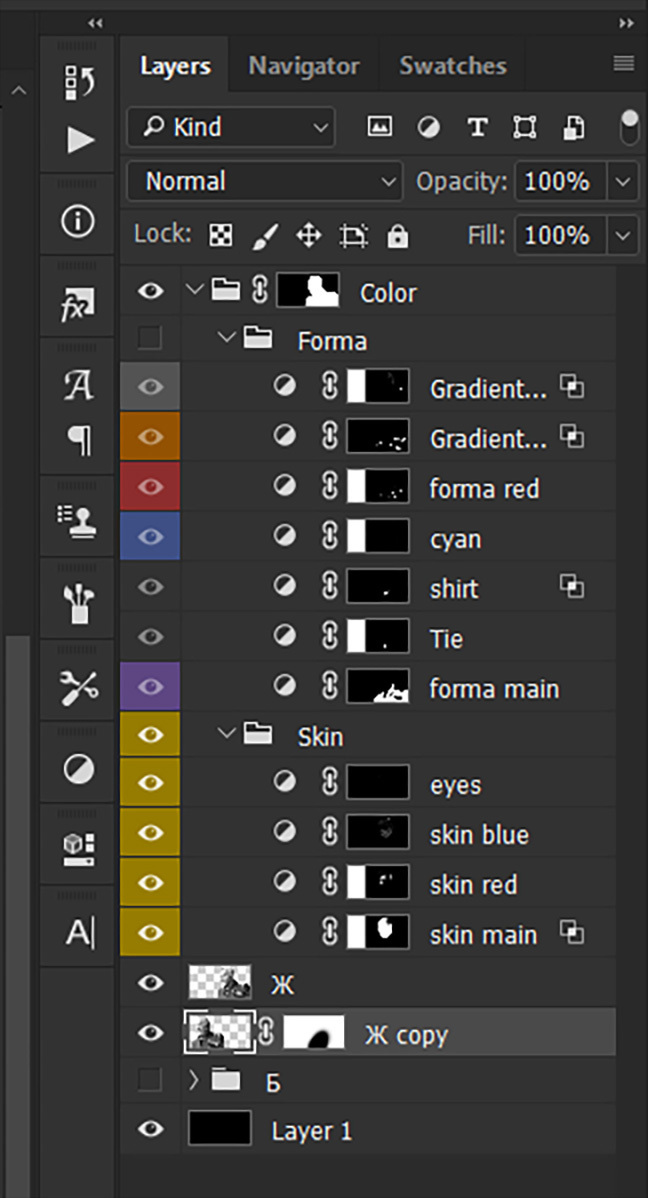The width and height of the screenshot is (648, 1198).
Task: Switch to the Swatches tab
Action: pos(452,66)
